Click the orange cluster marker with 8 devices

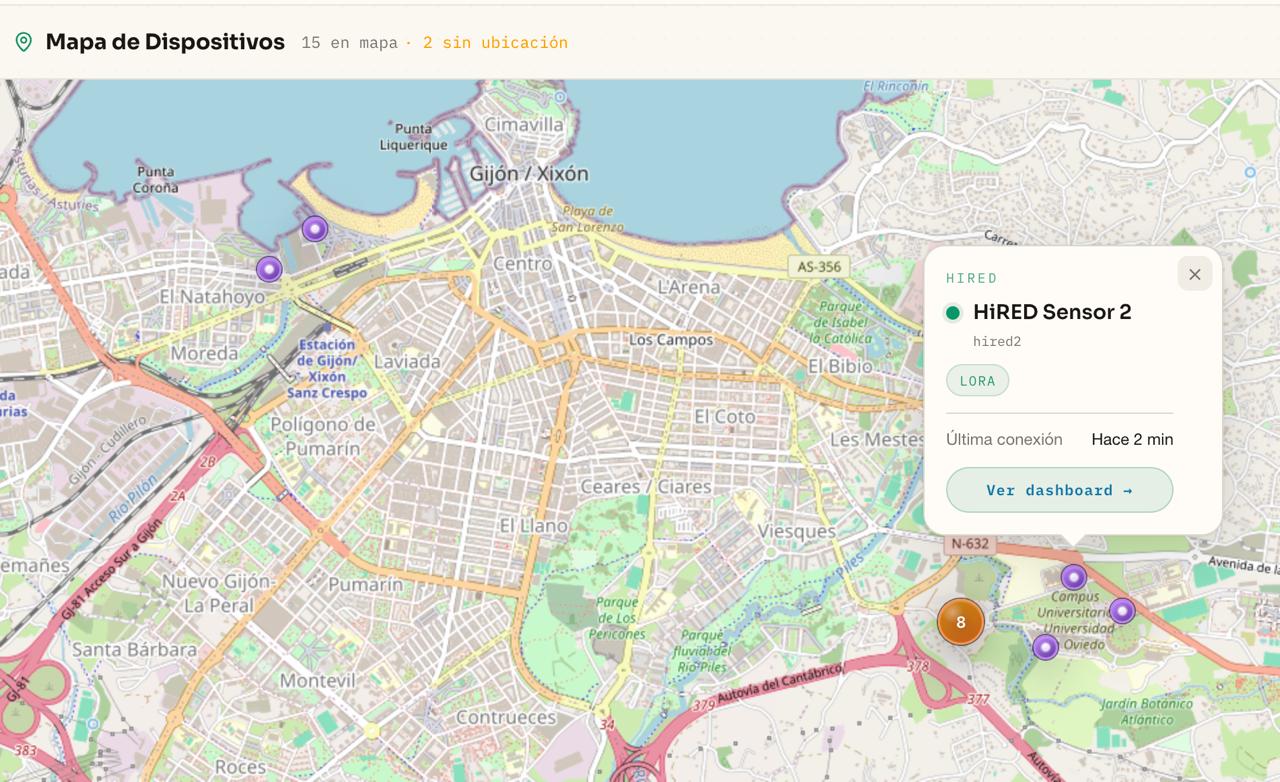pos(960,622)
